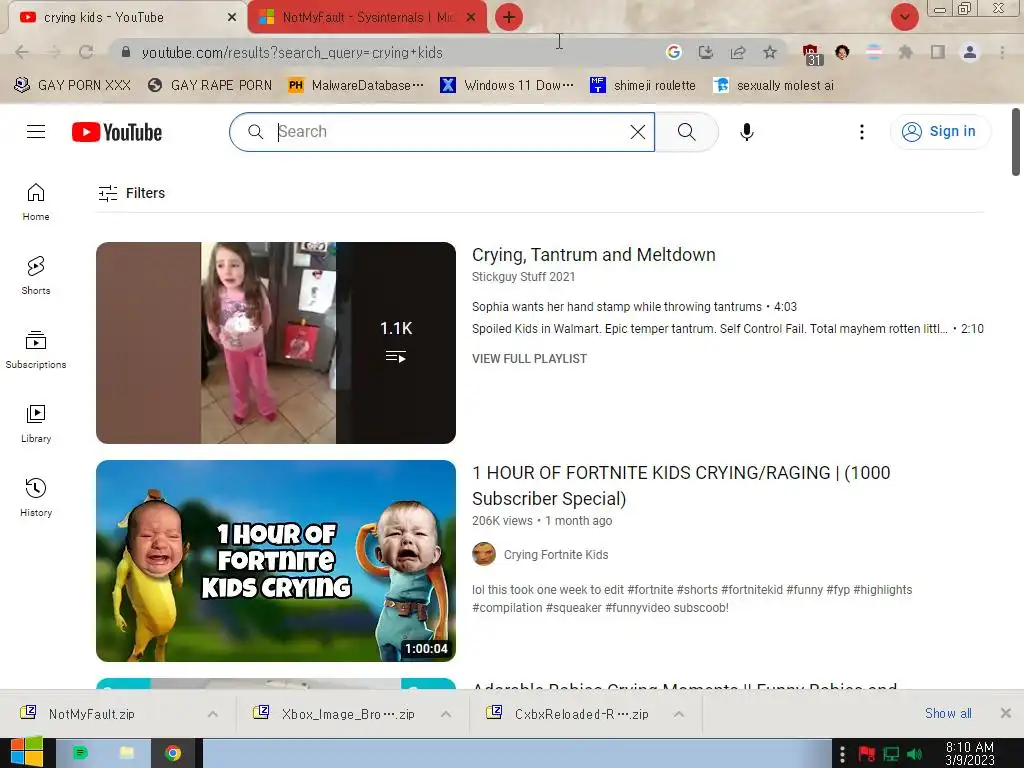Expand options for CxbxReloaded-R zip download
The height and width of the screenshot is (768, 1024).
pos(679,714)
